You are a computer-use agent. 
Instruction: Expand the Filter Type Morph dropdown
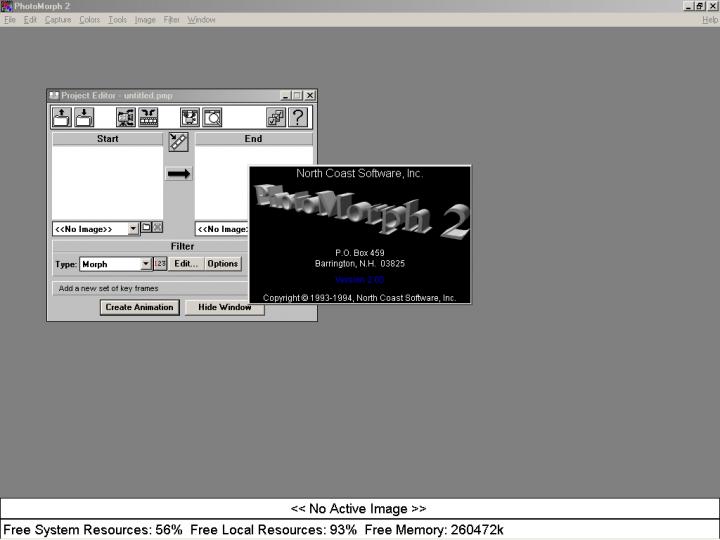click(146, 264)
